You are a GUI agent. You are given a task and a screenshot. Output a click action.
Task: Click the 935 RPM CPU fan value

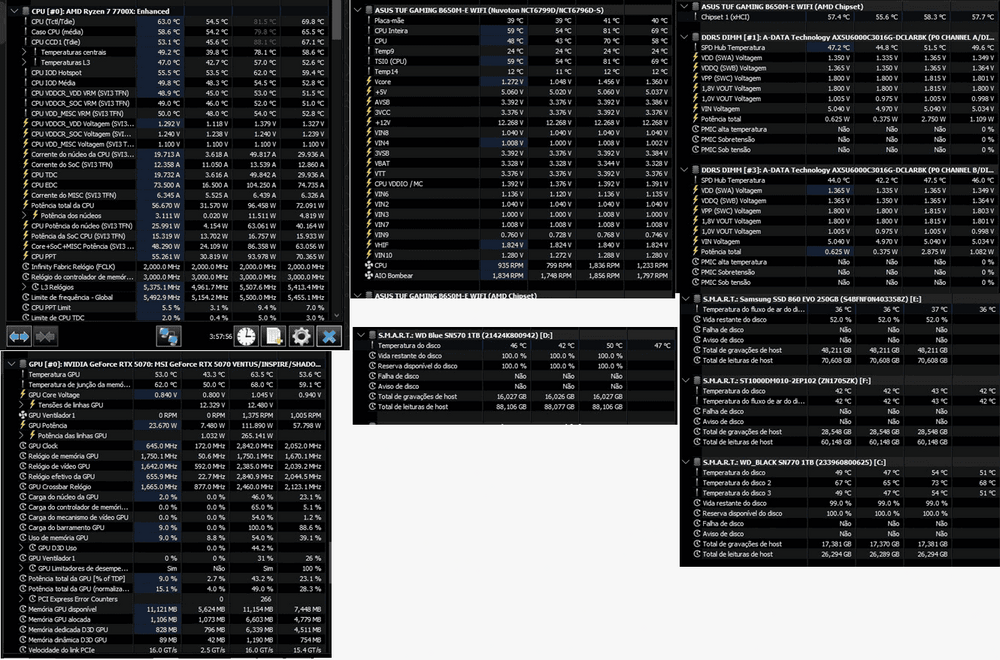click(510, 265)
